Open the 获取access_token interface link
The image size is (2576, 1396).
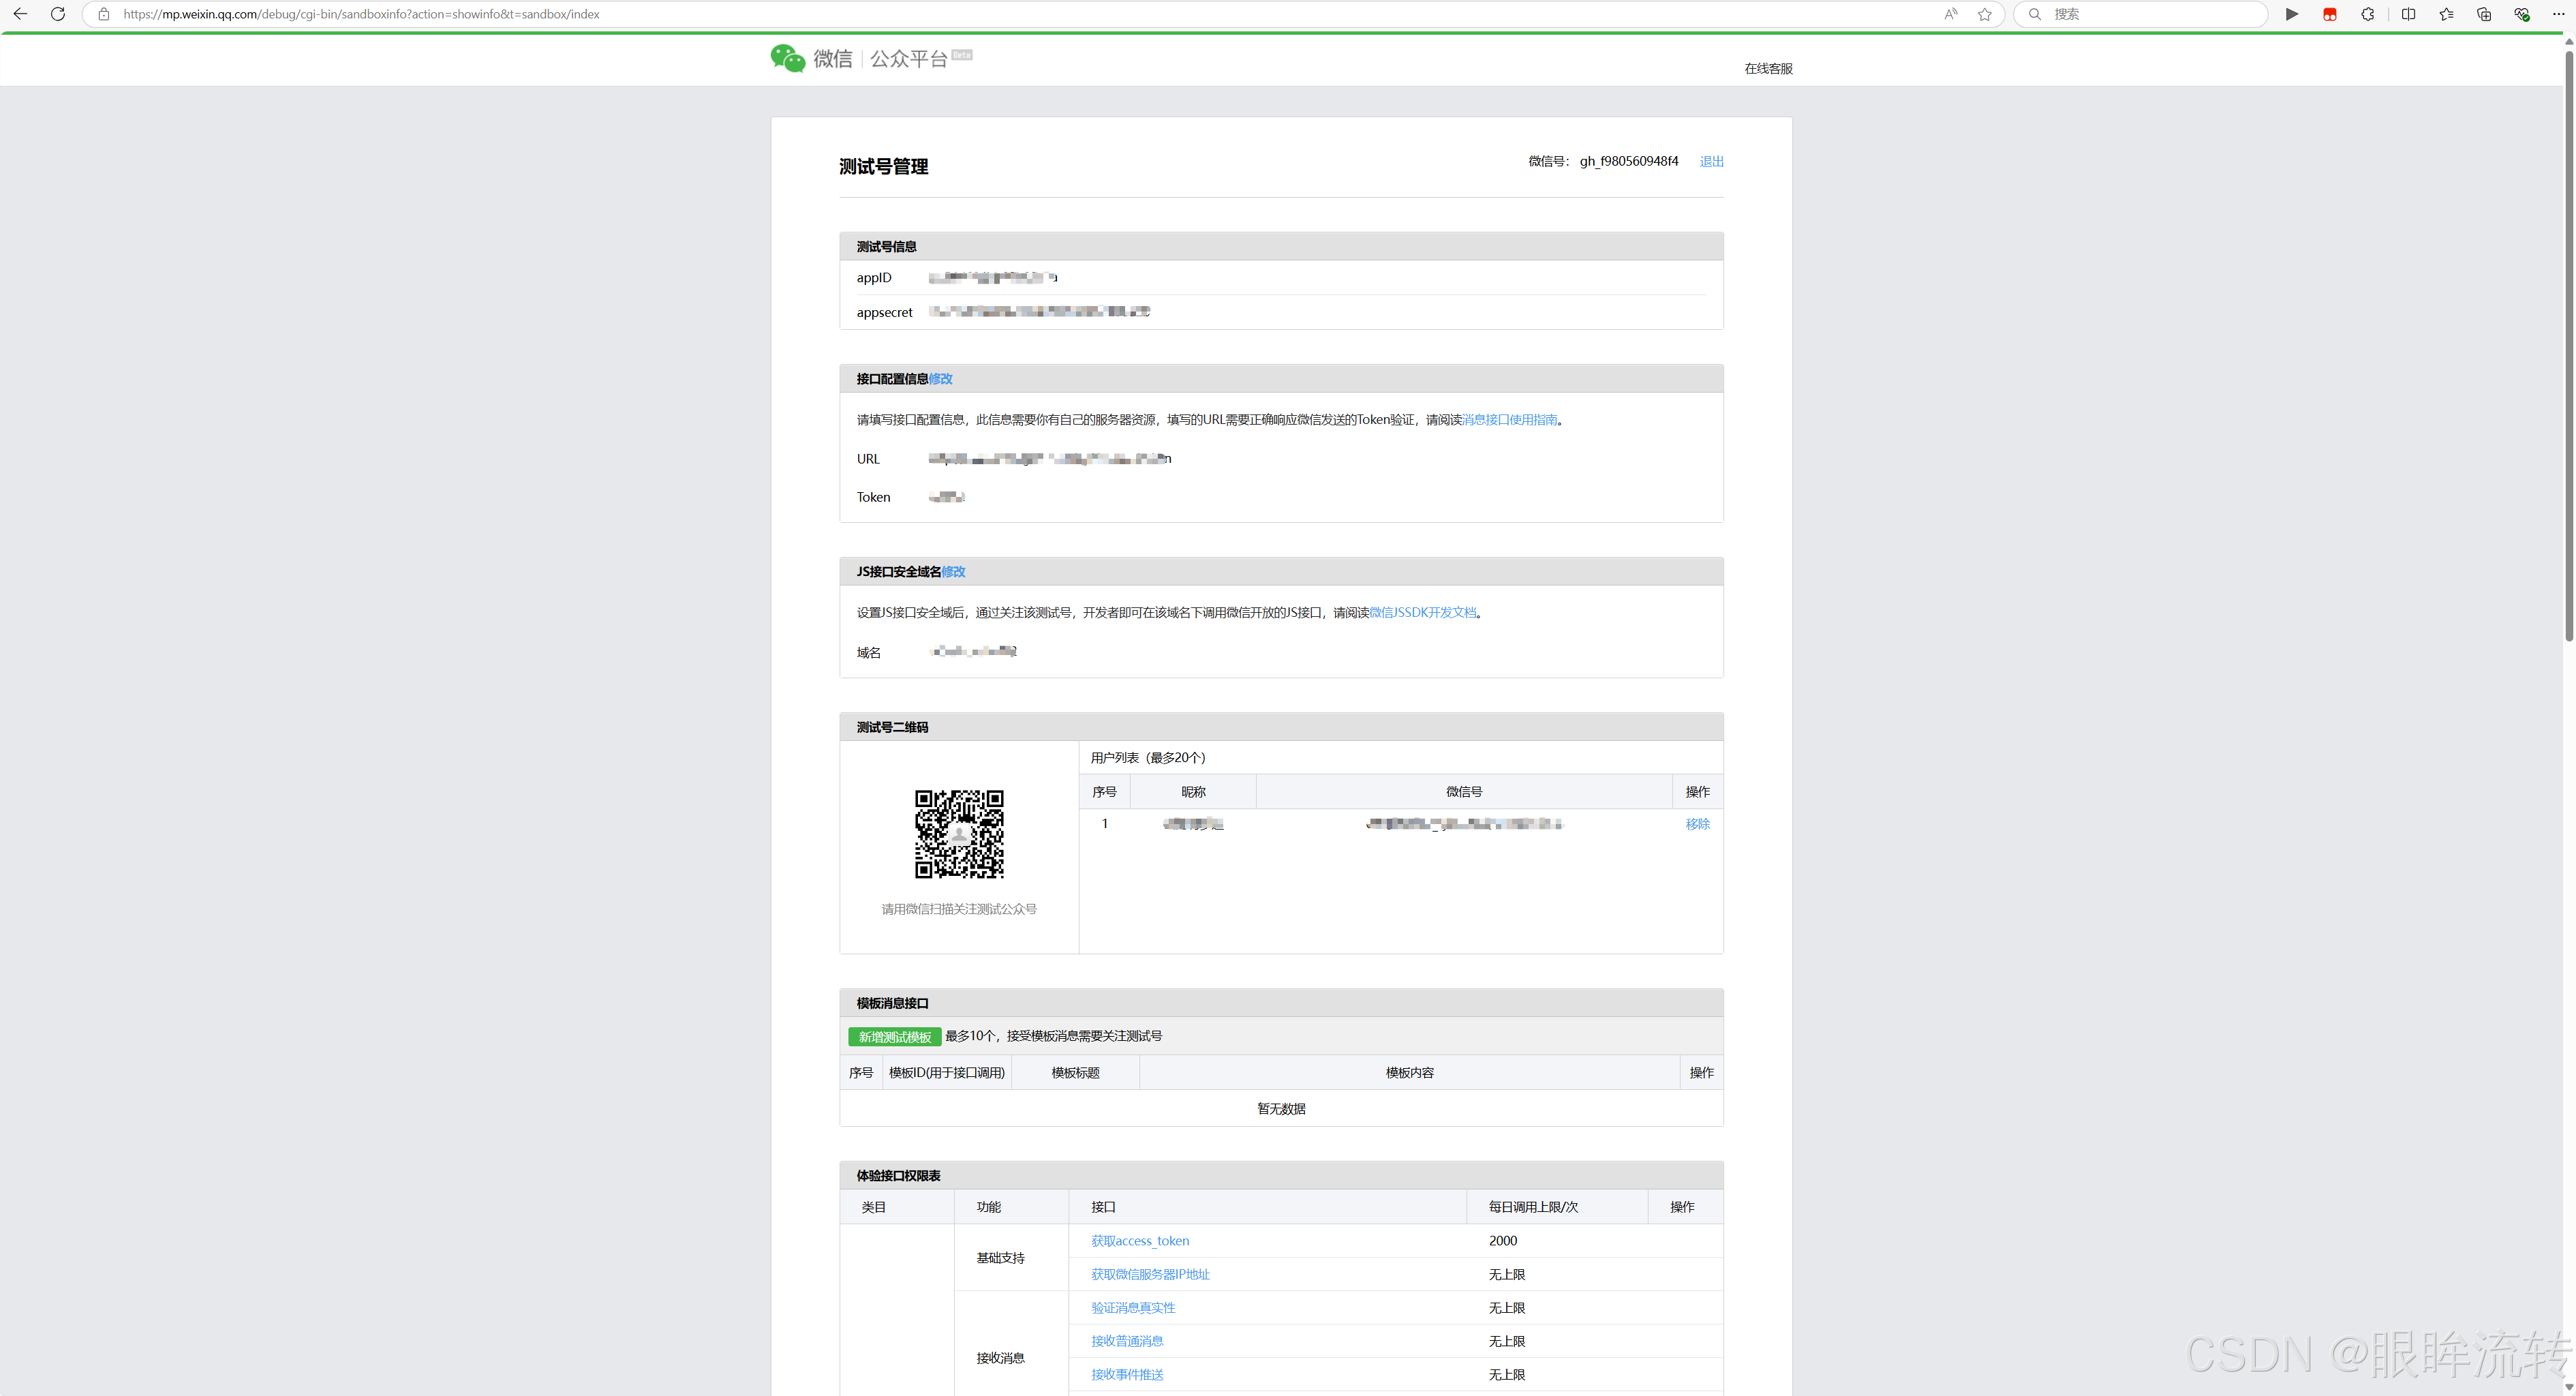point(1140,1241)
